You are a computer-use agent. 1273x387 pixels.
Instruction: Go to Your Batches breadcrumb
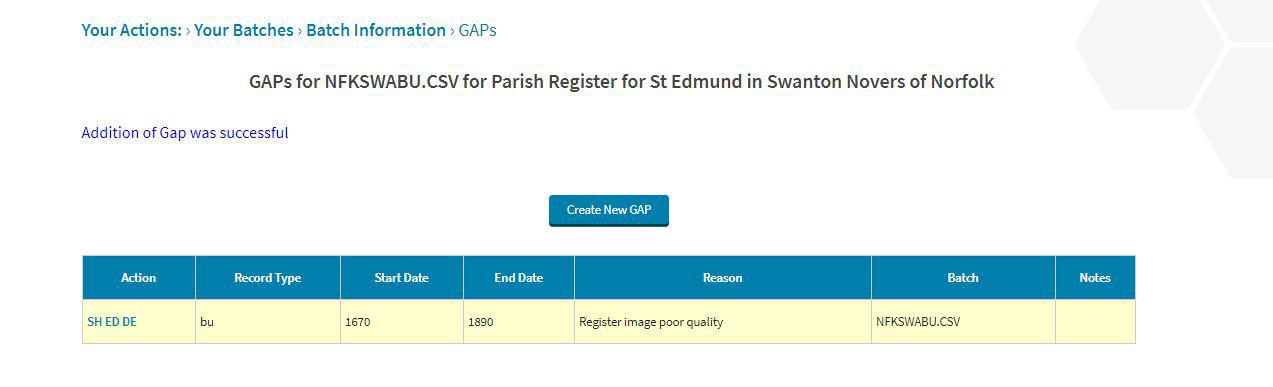pos(244,30)
